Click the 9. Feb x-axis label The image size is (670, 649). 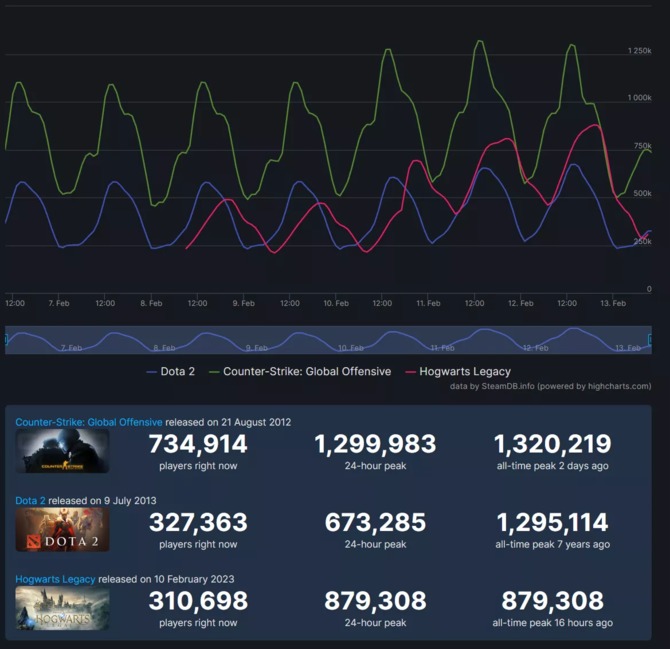(x=244, y=303)
